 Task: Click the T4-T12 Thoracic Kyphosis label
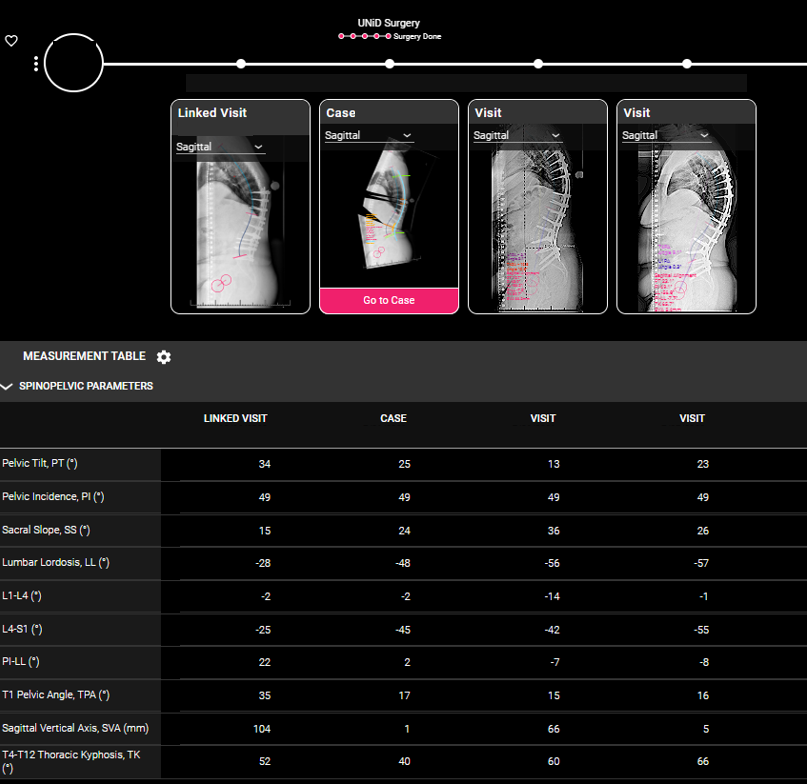click(x=71, y=761)
